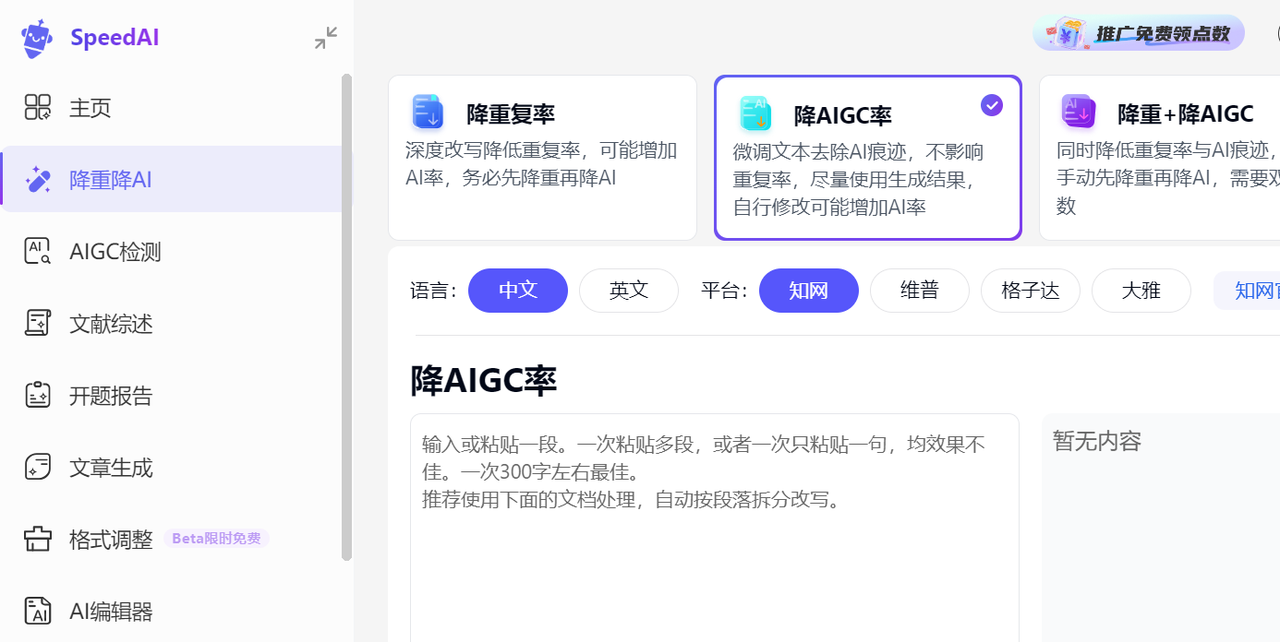Screen dimensions: 1280x642
Task: Choose the 格子达 platform
Action: point(1031,291)
